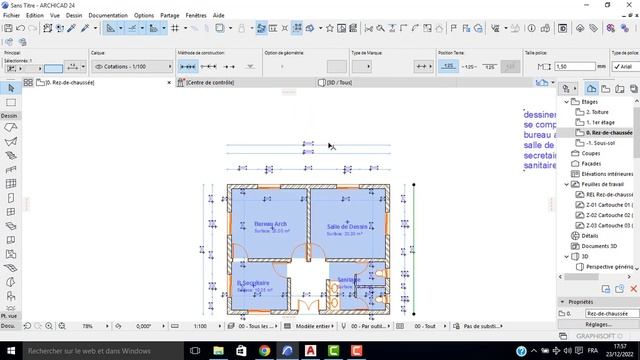
Task: Click the Taille police 1,50 field
Action: tap(575, 67)
